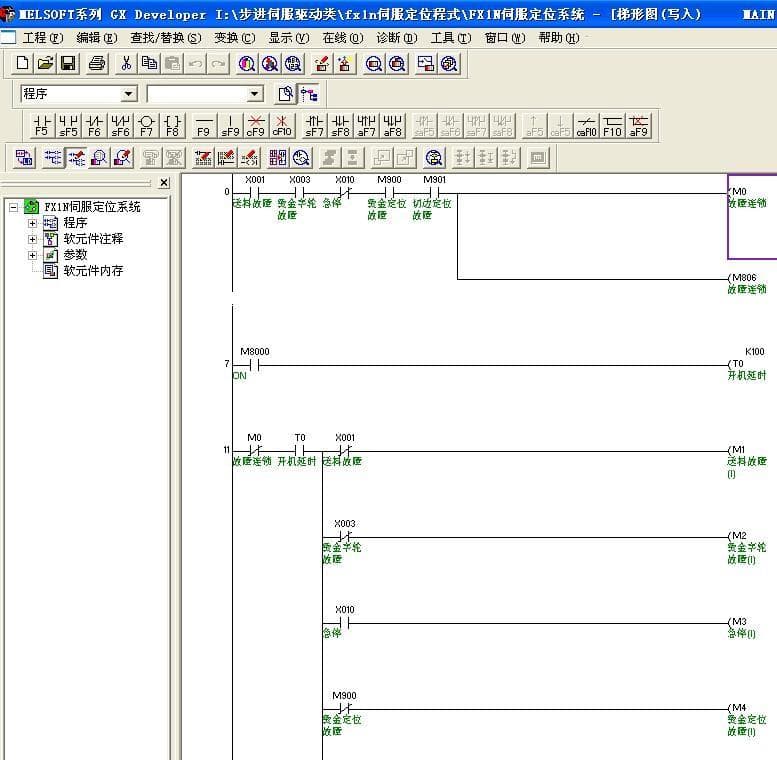Click the Print icon in the toolbar
777x760 pixels.
tap(97, 63)
